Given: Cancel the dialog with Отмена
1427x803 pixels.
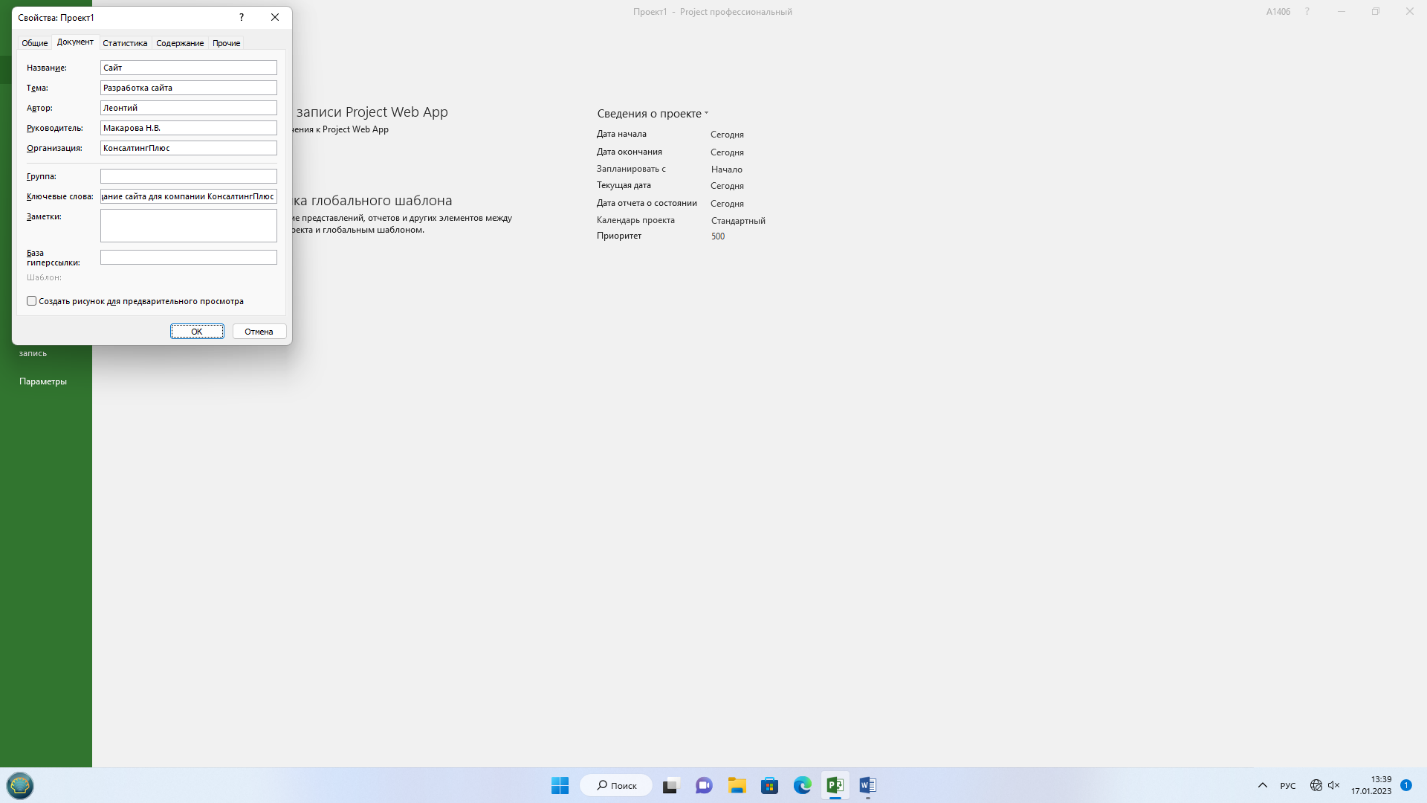Looking at the screenshot, I should pyautogui.click(x=259, y=331).
